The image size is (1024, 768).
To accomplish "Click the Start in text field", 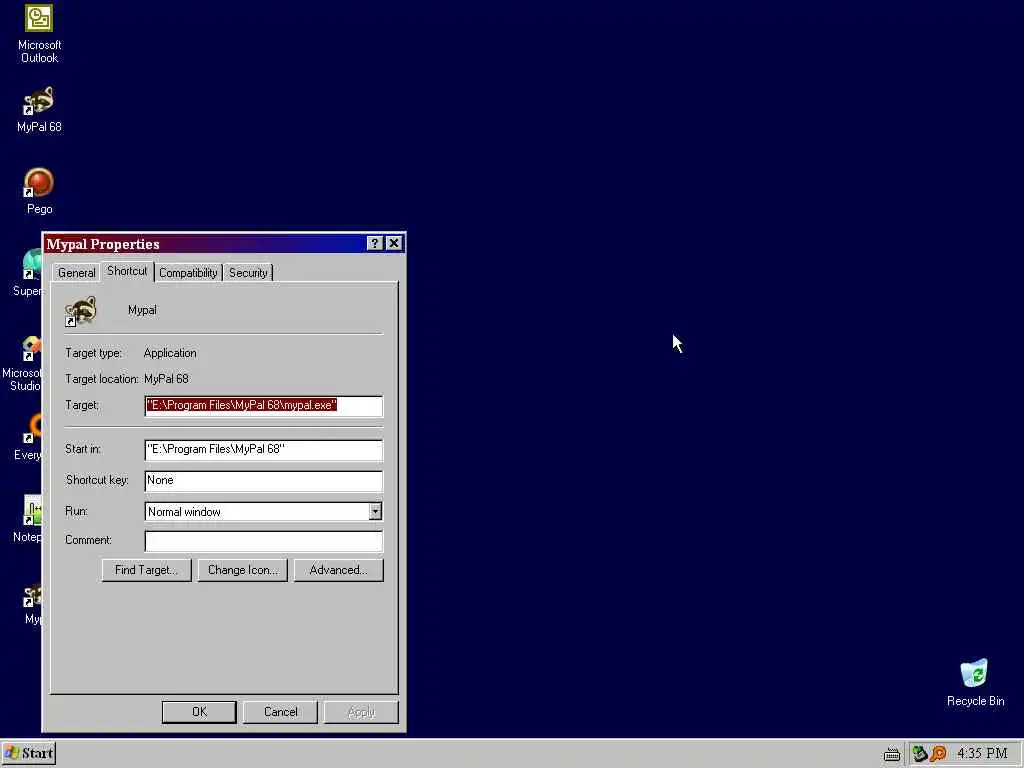I will tap(264, 449).
